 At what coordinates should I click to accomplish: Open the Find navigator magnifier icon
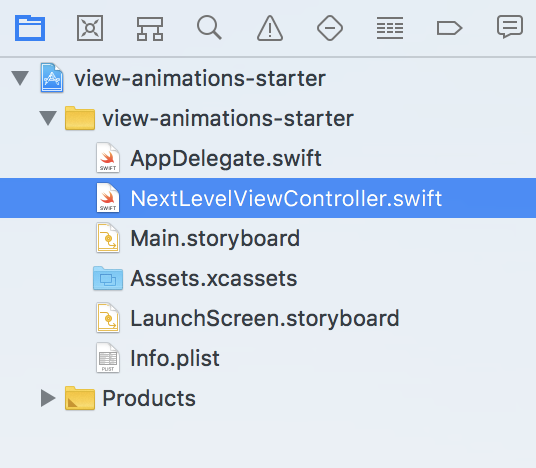(209, 28)
